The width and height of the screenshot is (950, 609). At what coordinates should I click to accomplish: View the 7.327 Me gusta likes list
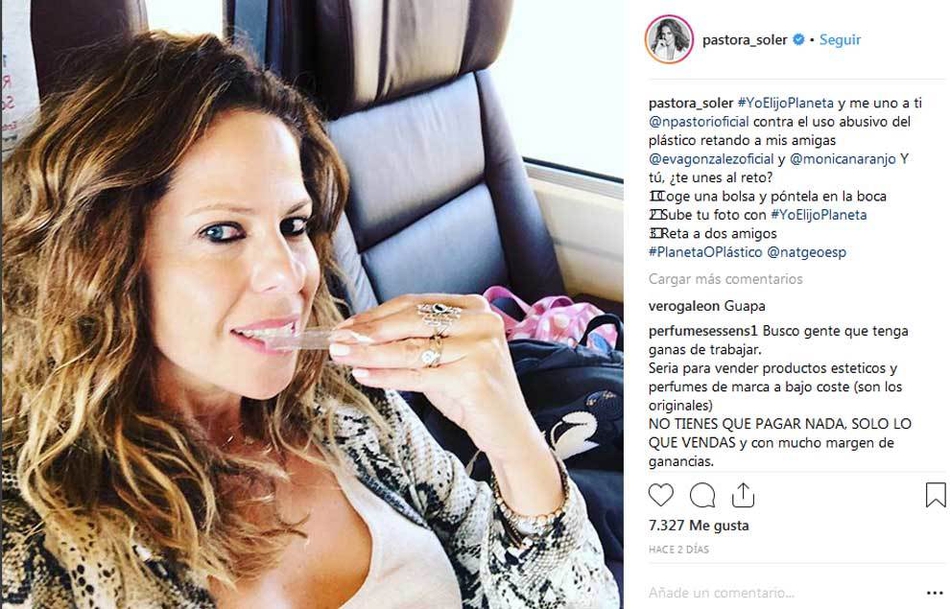tap(699, 525)
